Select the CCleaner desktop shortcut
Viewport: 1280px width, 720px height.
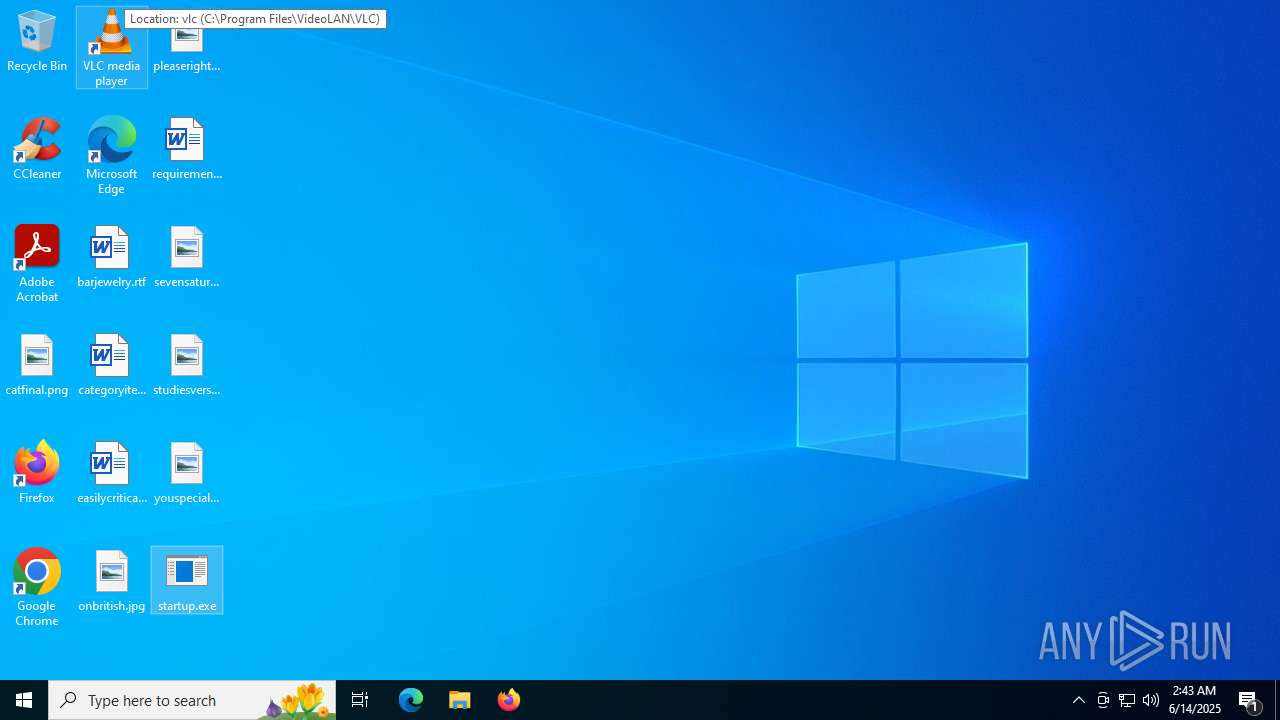(37, 150)
